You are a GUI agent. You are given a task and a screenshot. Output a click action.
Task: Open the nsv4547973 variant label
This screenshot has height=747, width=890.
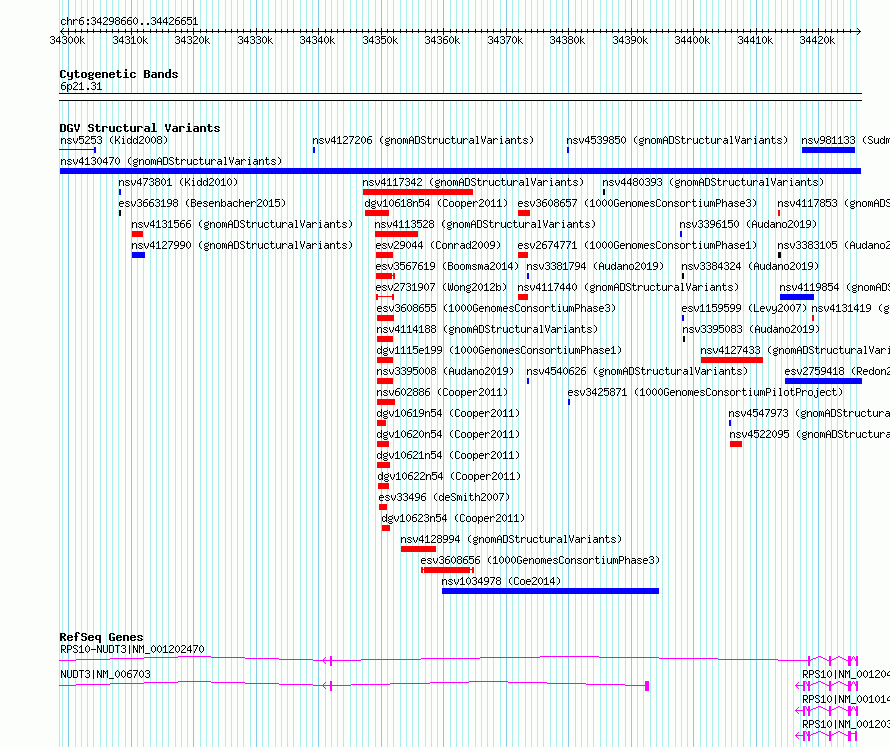(x=809, y=413)
